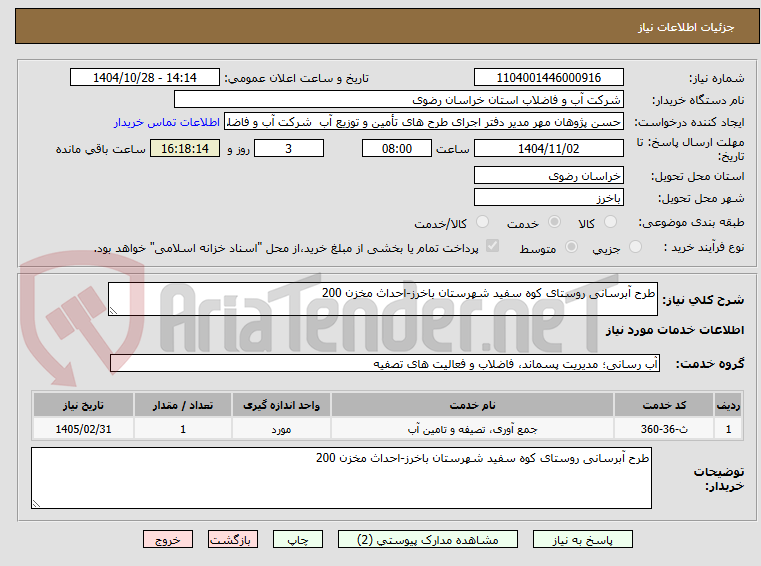Click the resize handle of شرح کلی نیاز box
Viewport: 761px width, 566px height.
coord(113,311)
